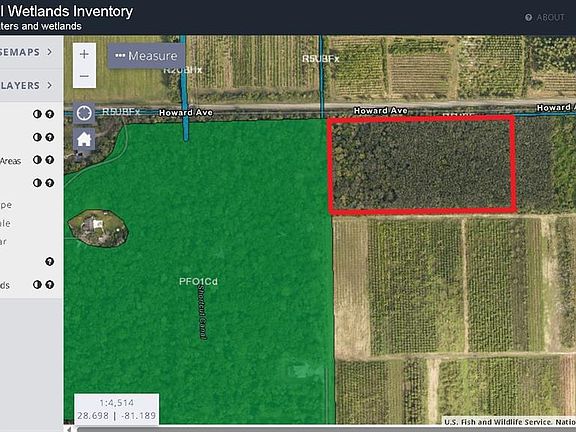The image size is (576, 432).
Task: Open help icon in the topmost layer row
Action: click(x=50, y=114)
